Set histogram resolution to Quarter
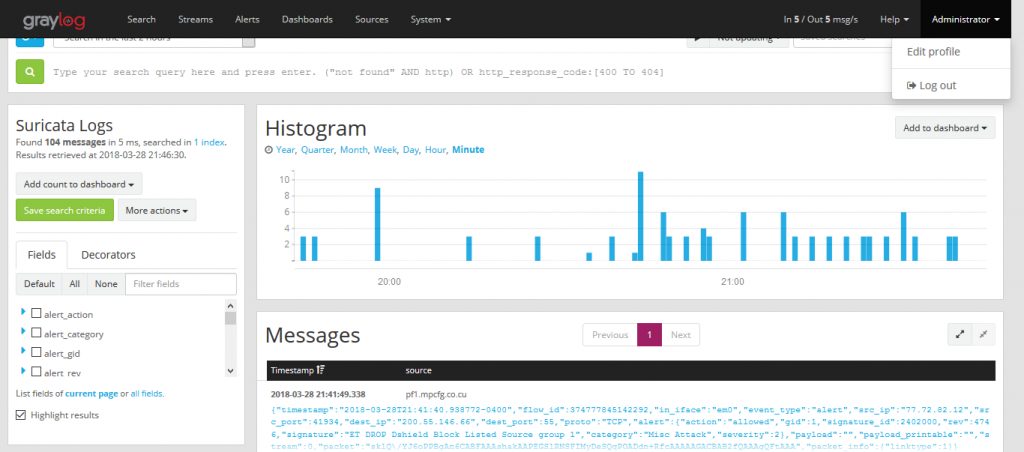 [317, 150]
